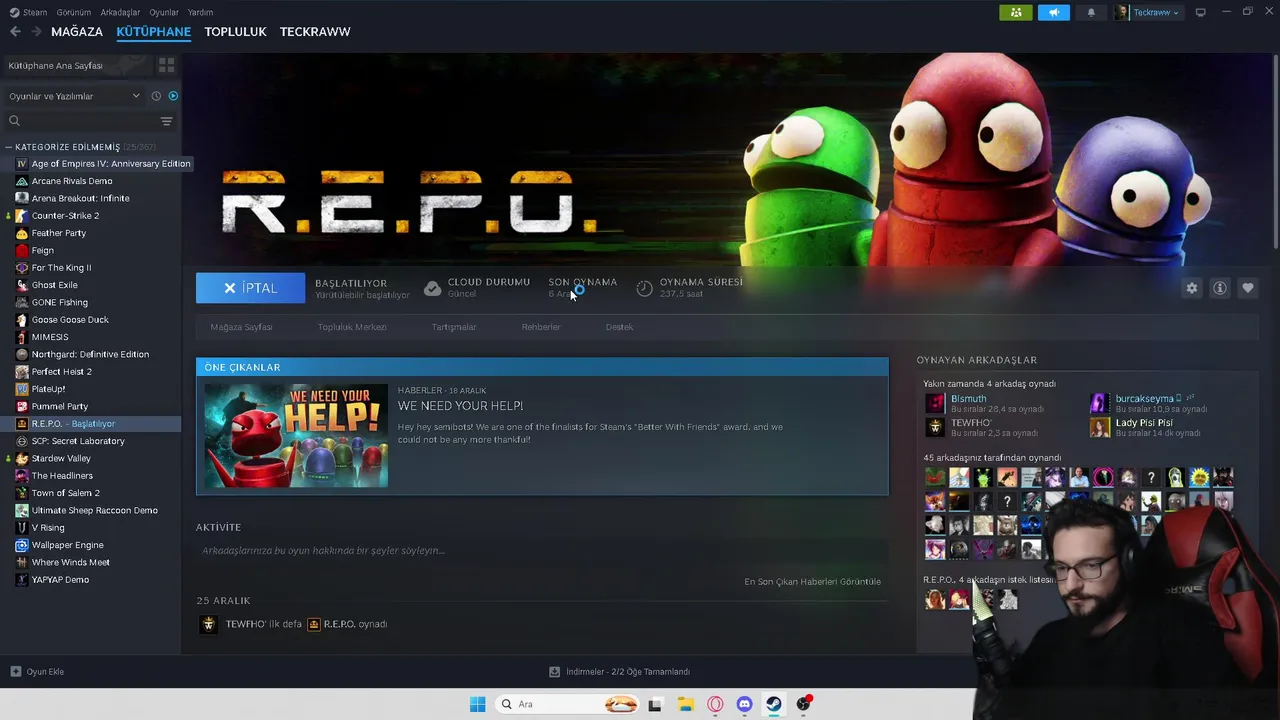Open the Windows Start menu
1280x720 pixels.
click(x=477, y=704)
